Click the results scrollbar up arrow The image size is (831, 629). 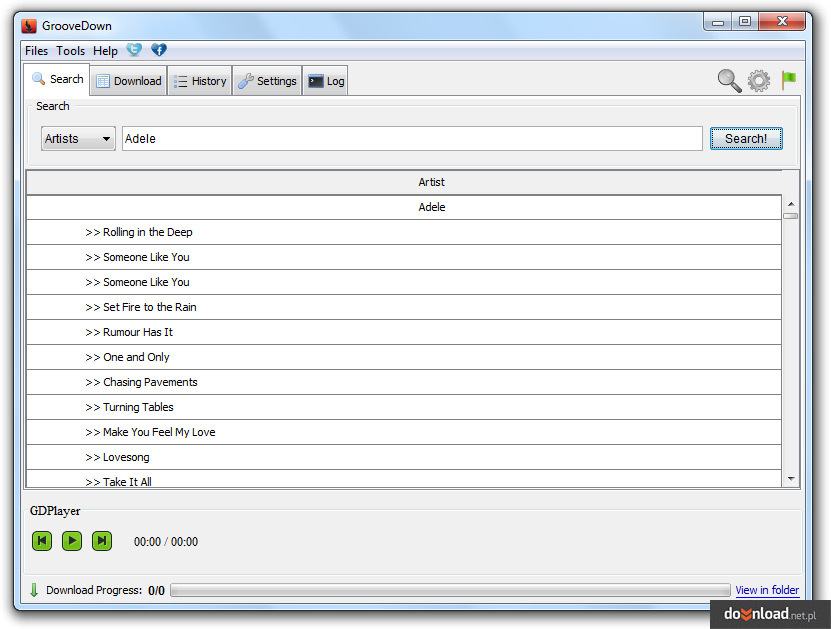(x=791, y=204)
